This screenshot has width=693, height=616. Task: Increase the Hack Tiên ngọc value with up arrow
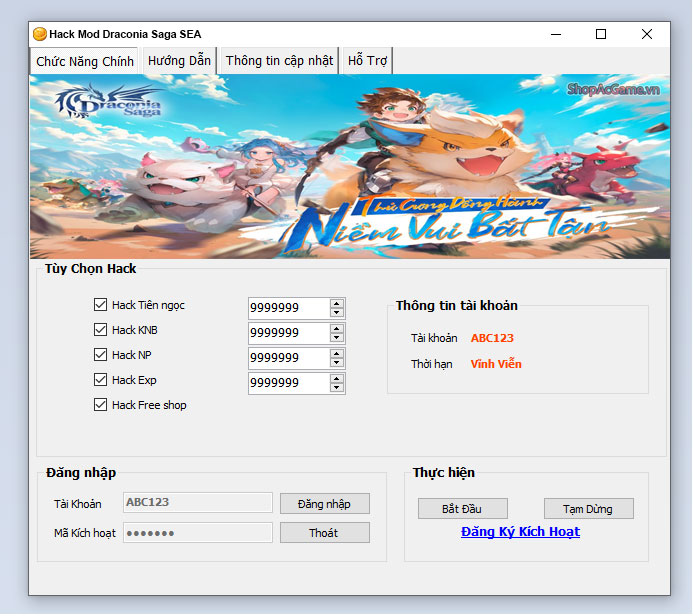click(337, 304)
